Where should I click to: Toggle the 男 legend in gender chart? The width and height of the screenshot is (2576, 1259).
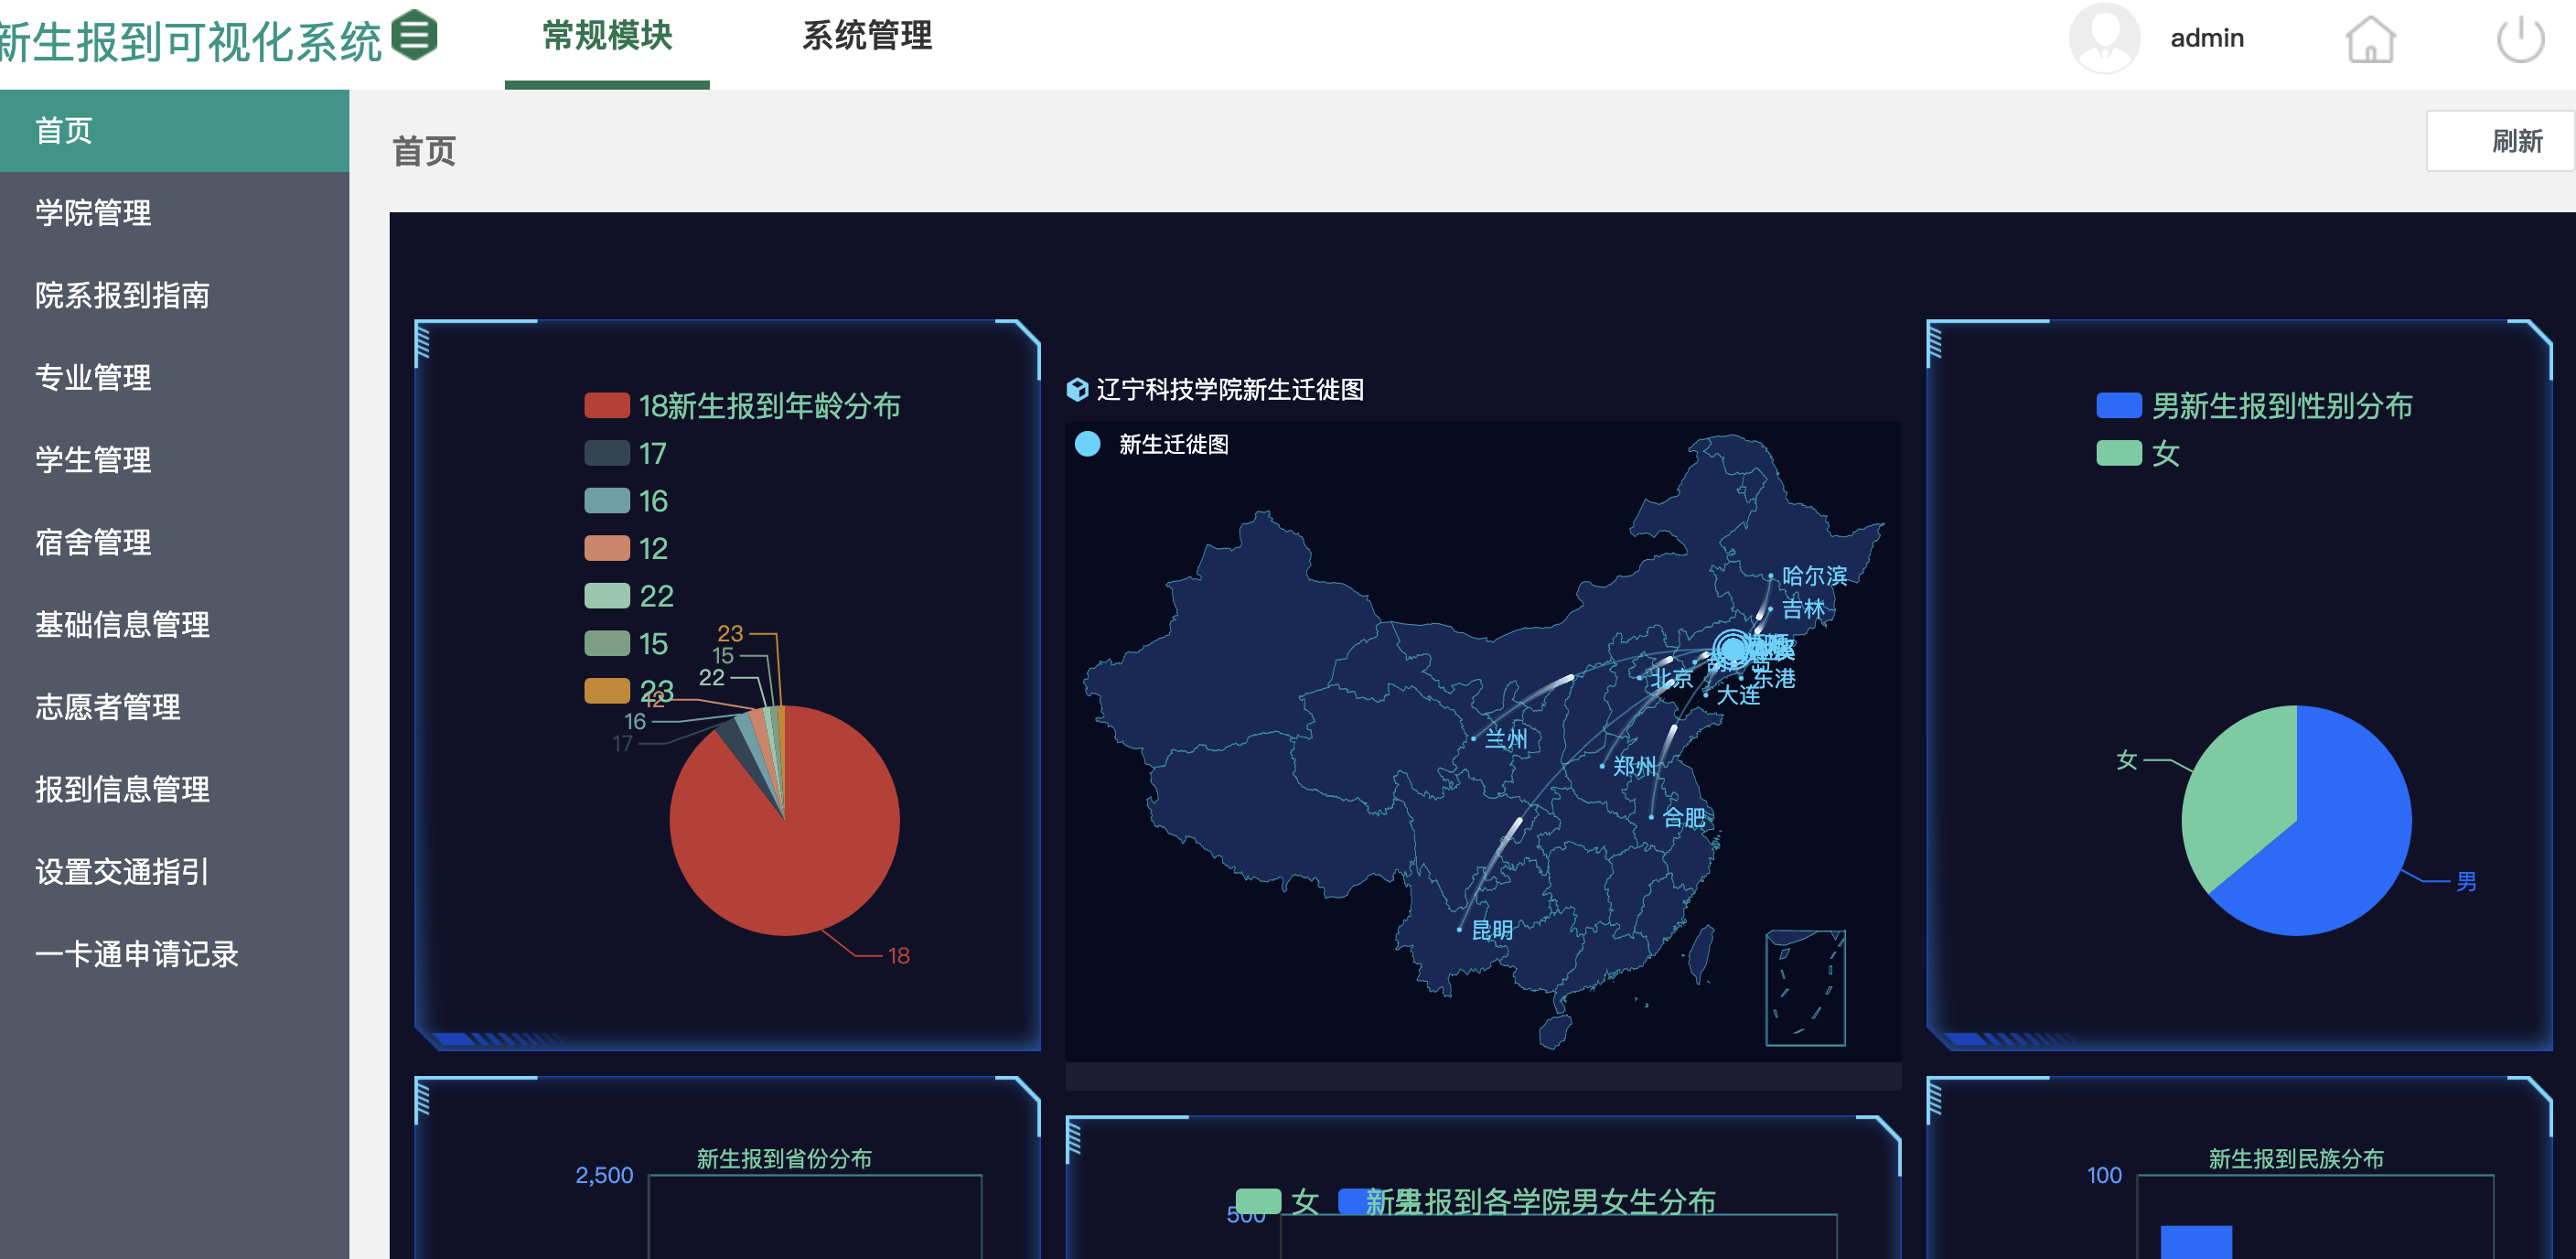click(x=2119, y=406)
